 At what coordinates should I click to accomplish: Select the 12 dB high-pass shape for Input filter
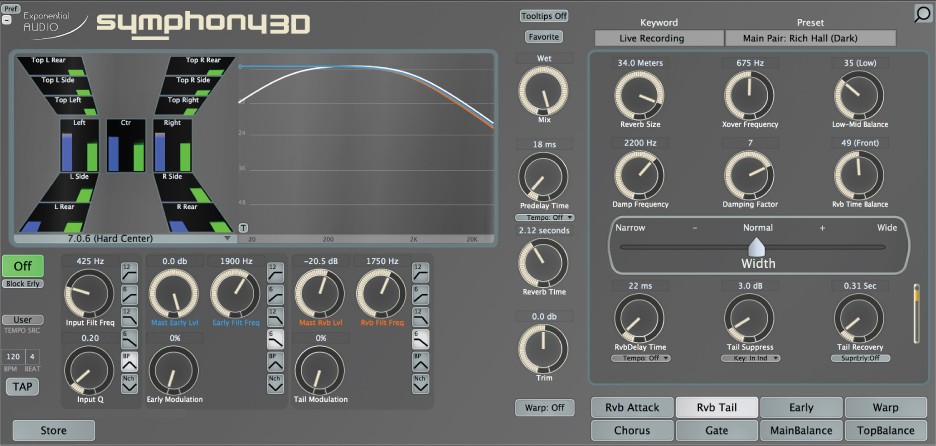pyautogui.click(x=130, y=272)
